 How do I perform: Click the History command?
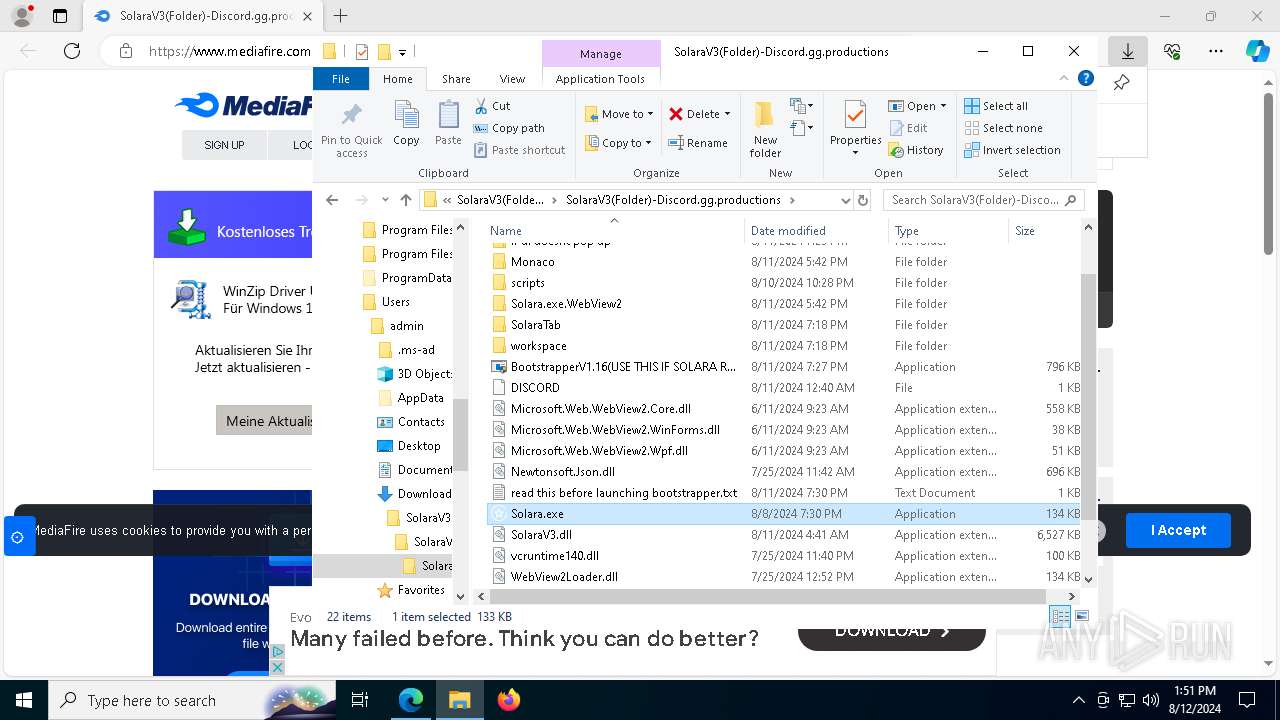915,150
